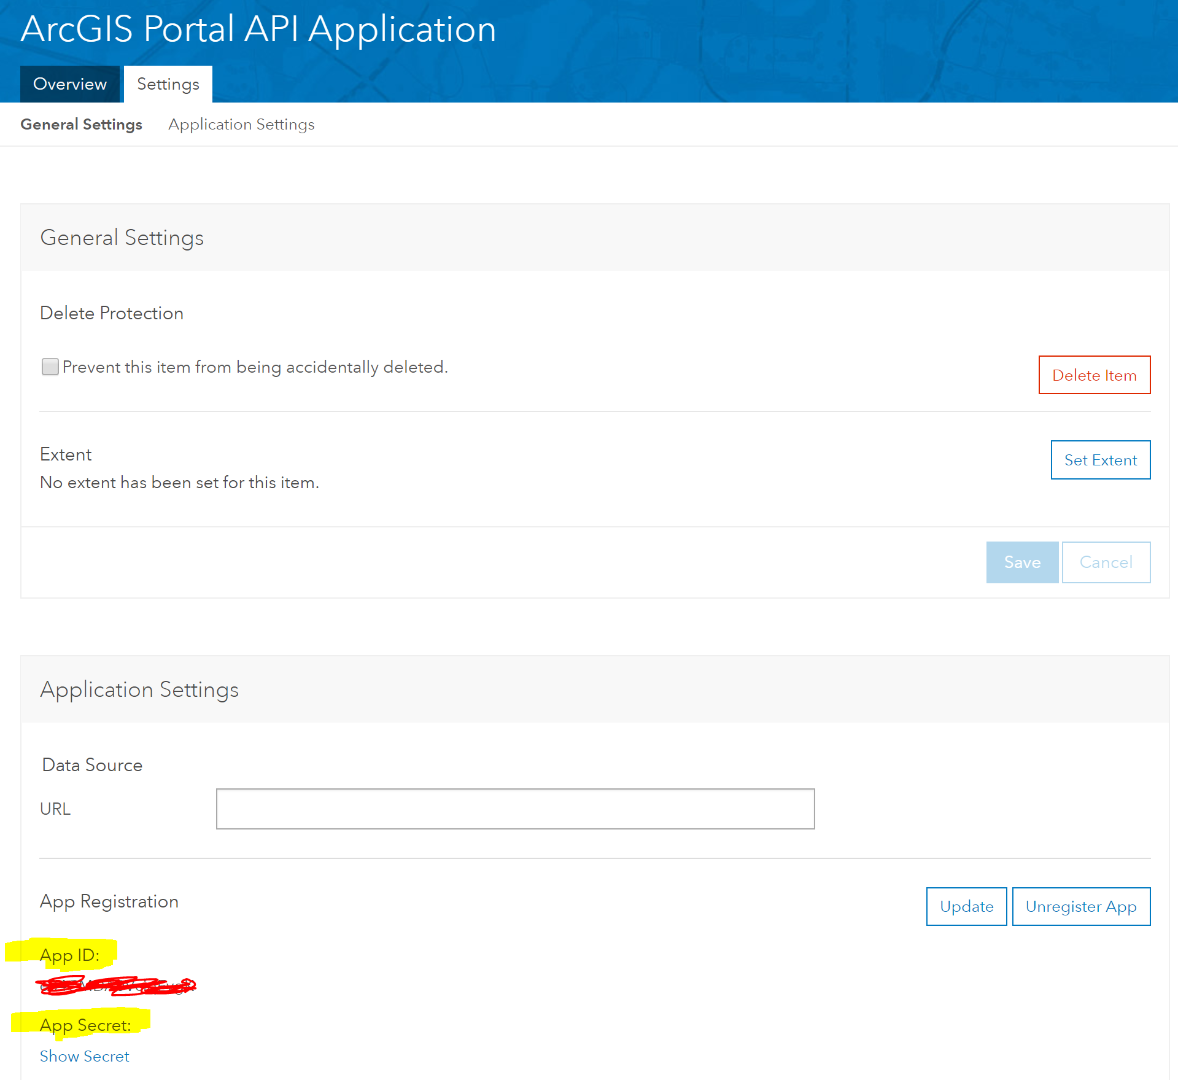The height and width of the screenshot is (1080, 1178).
Task: Click the 'No extent has been set' text
Action: tap(180, 482)
